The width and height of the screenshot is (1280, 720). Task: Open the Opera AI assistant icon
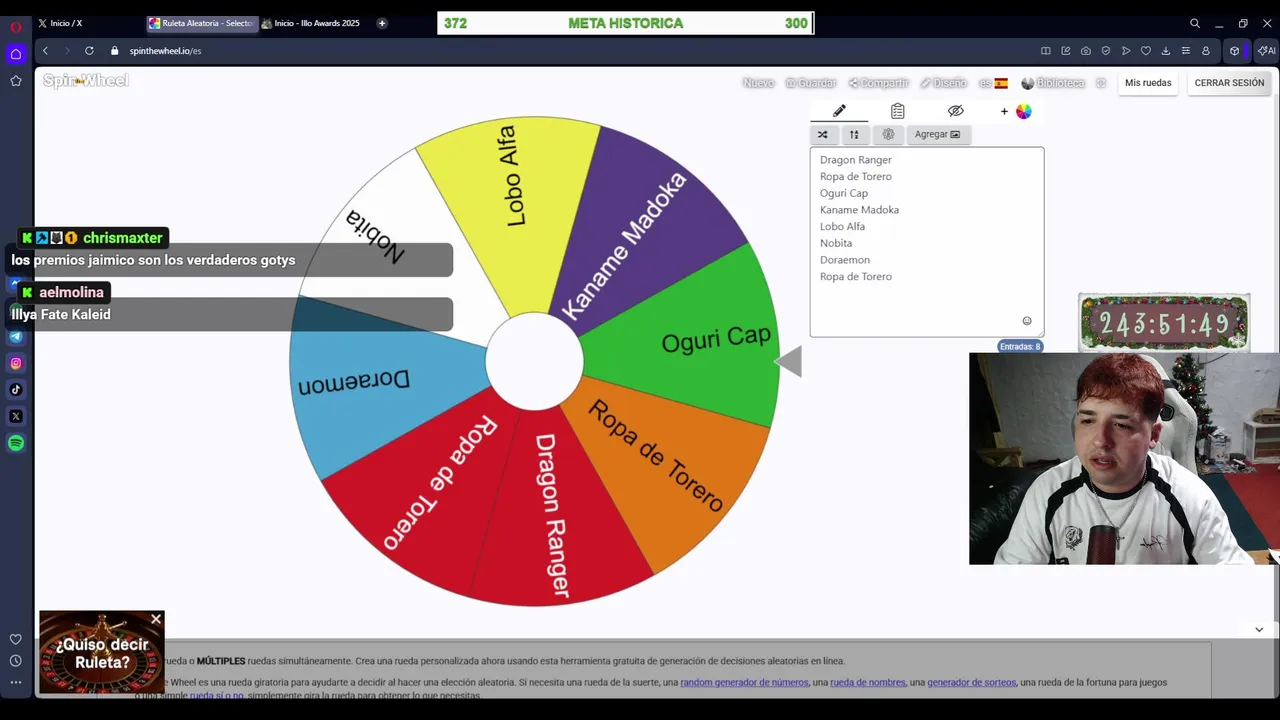pyautogui.click(x=1267, y=51)
